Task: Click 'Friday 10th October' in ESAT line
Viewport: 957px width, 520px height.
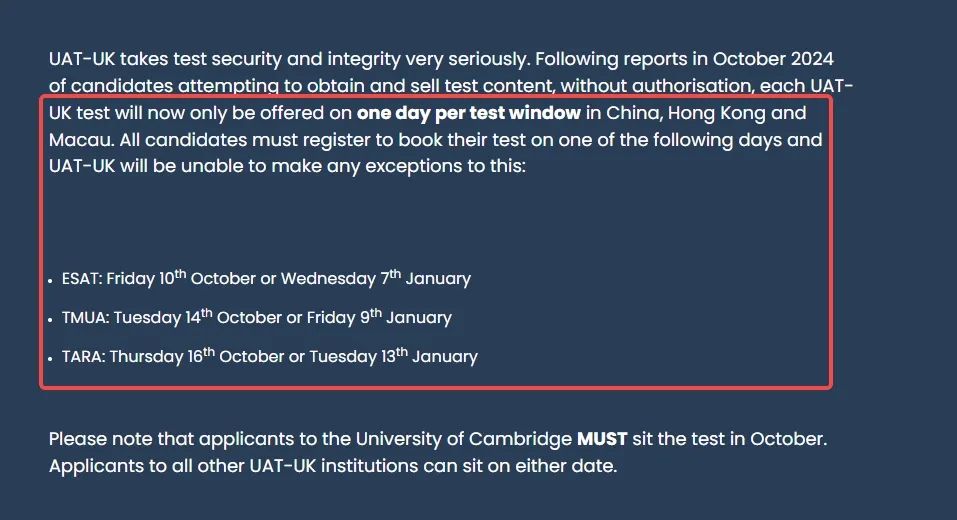Action: tap(181, 278)
